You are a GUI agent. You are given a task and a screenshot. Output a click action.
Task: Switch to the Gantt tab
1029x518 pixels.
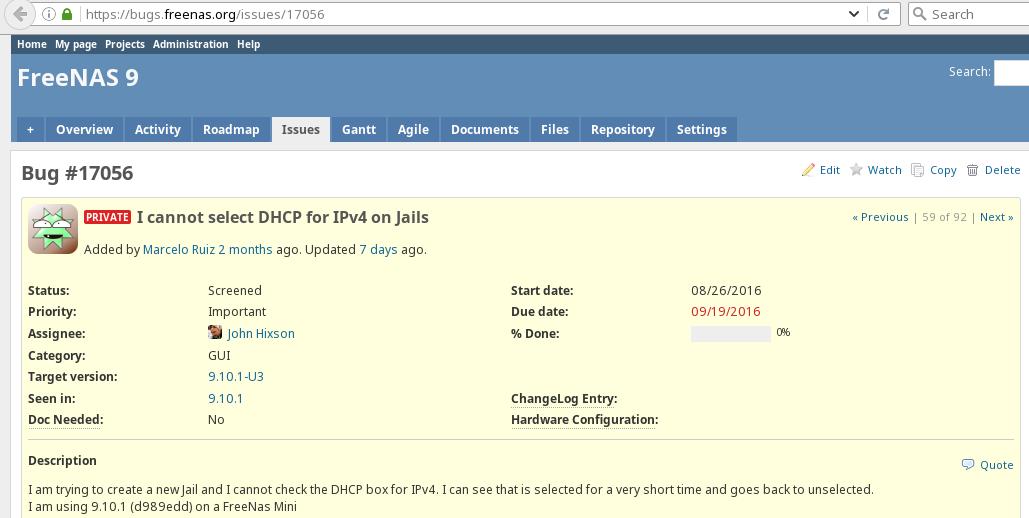click(359, 129)
